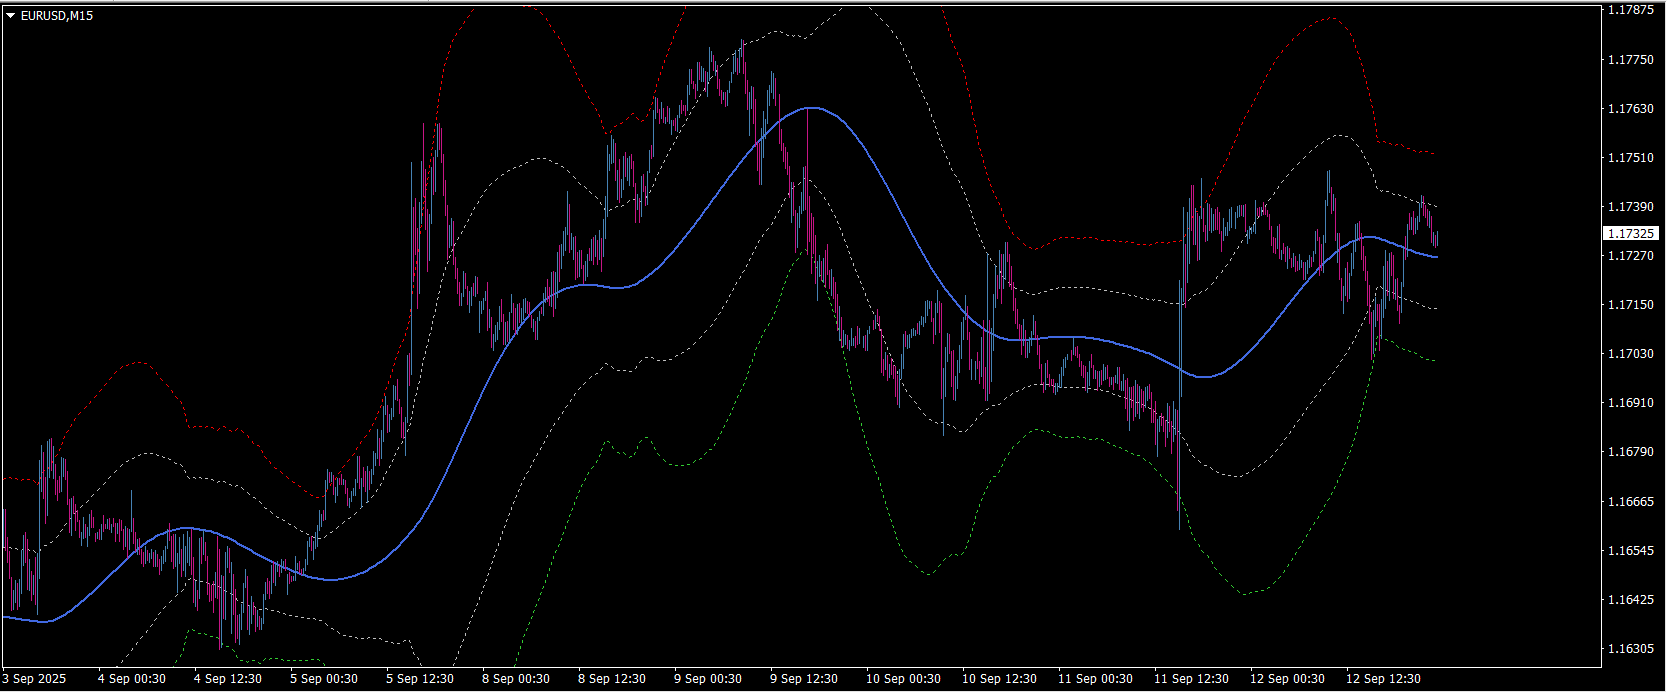The width and height of the screenshot is (1667, 693).
Task: Open the chart menu triangle beside EURUSD,M15
Action: [10, 16]
